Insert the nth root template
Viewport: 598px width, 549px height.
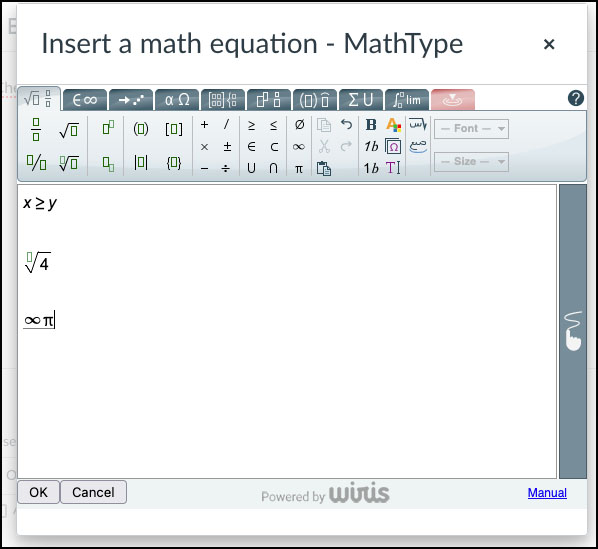click(69, 163)
